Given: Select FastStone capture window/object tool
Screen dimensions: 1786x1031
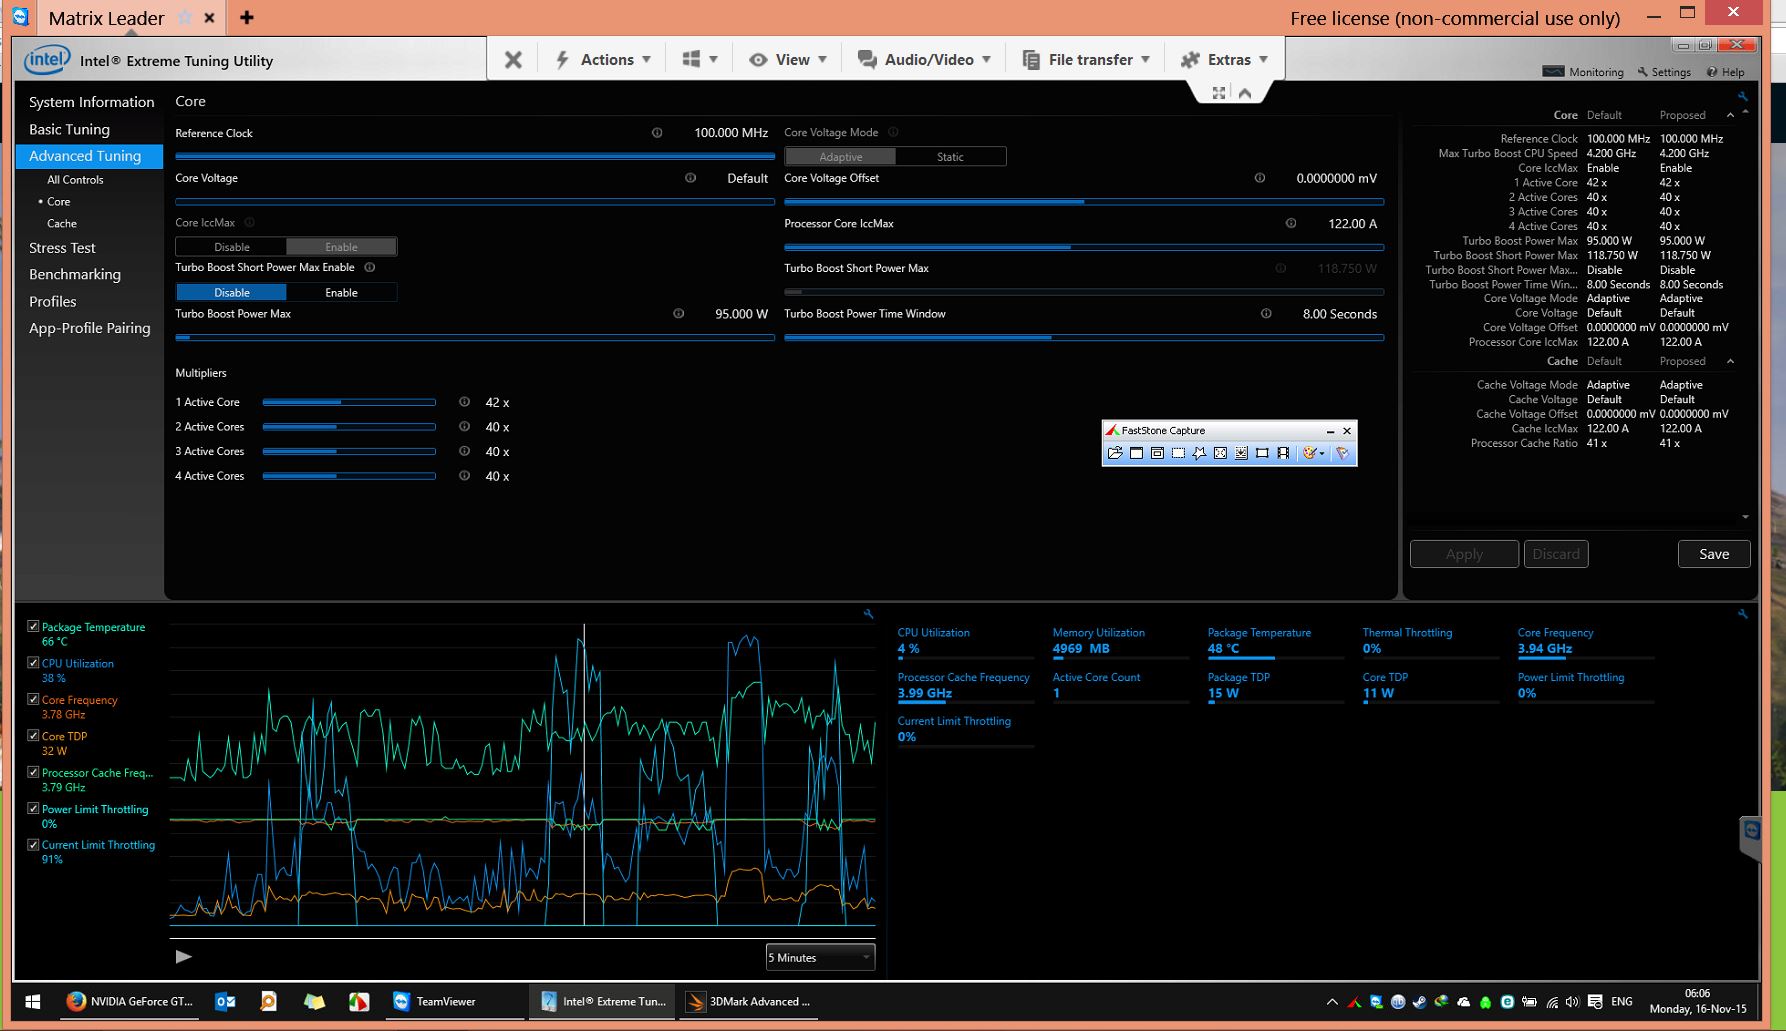Looking at the screenshot, I should pos(1157,453).
